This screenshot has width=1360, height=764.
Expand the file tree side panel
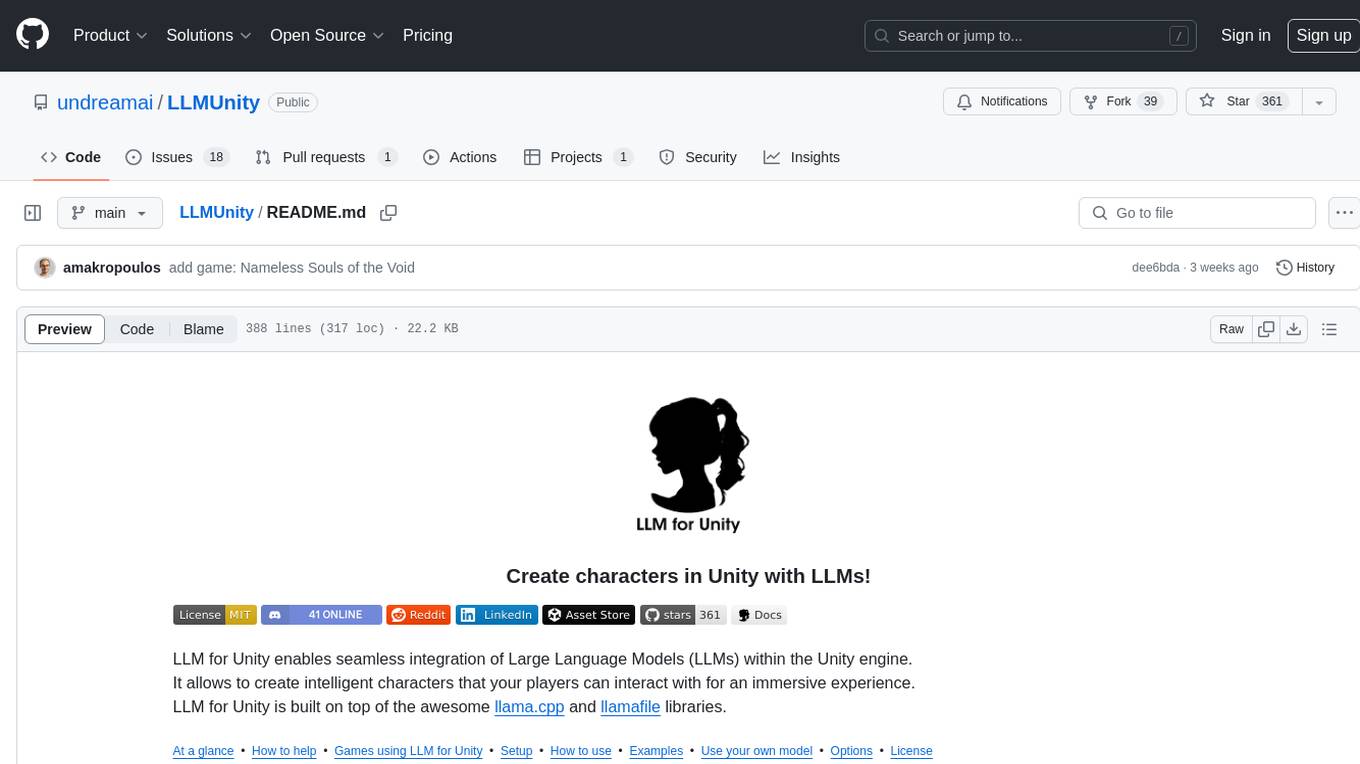coord(33,213)
